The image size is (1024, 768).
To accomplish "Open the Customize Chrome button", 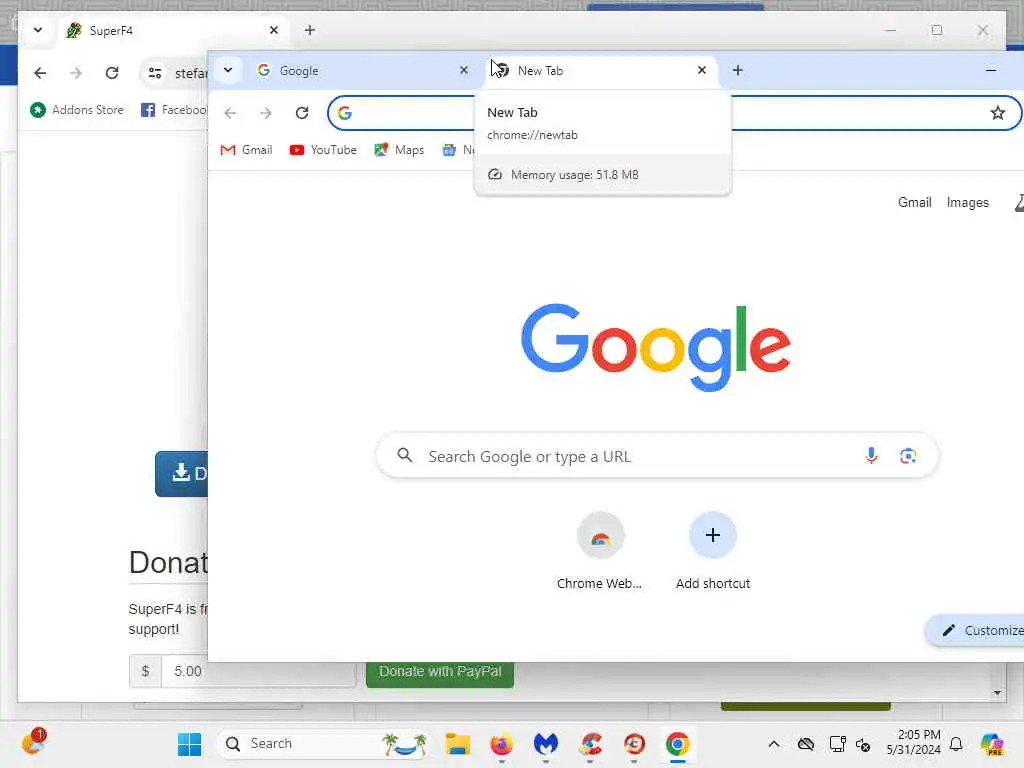I will 976,630.
